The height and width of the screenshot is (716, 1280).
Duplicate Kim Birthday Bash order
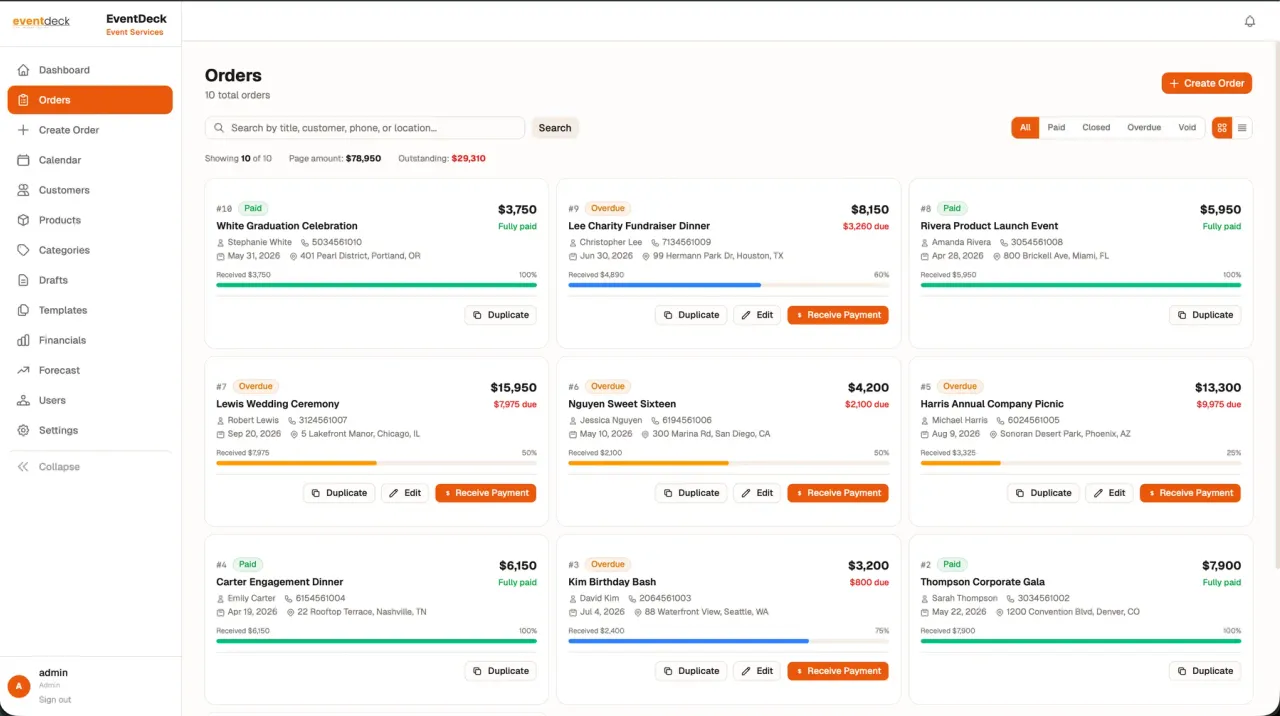691,671
